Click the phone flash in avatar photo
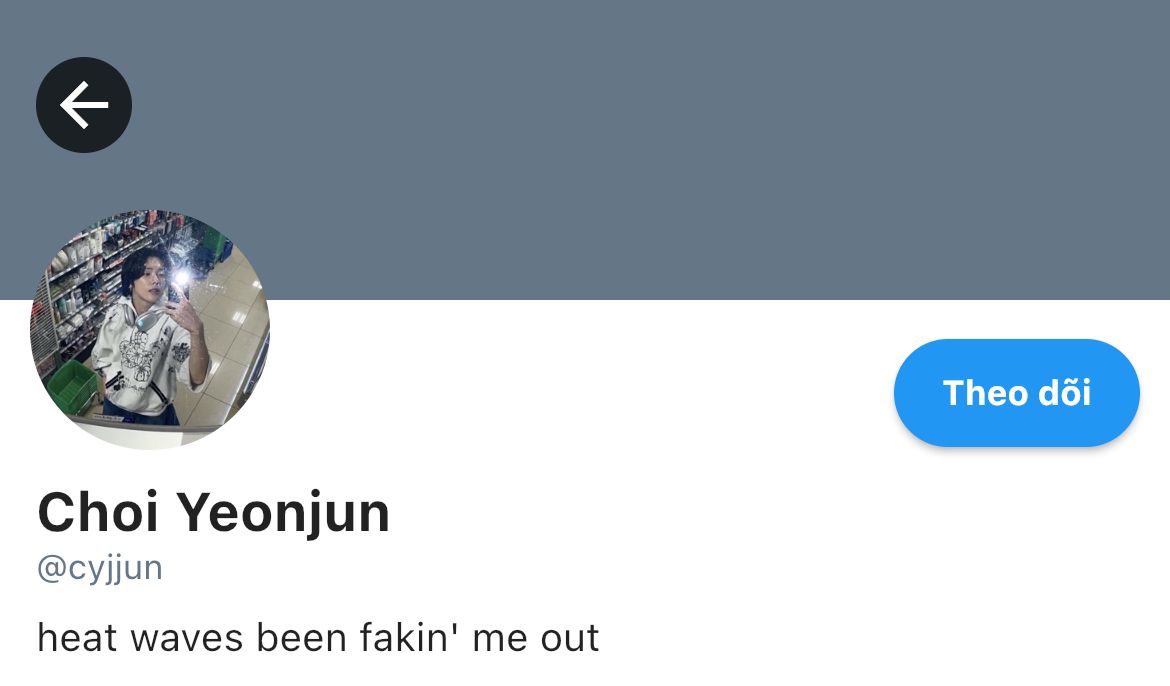1170x686 pixels. 181,280
